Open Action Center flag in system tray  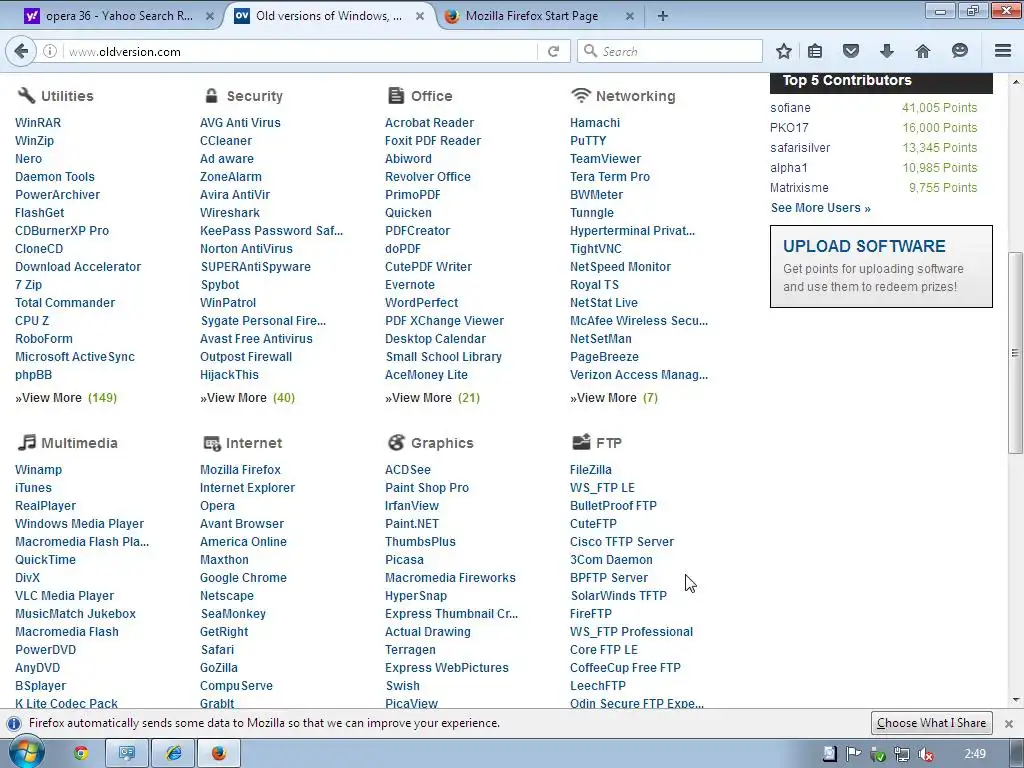(x=853, y=754)
